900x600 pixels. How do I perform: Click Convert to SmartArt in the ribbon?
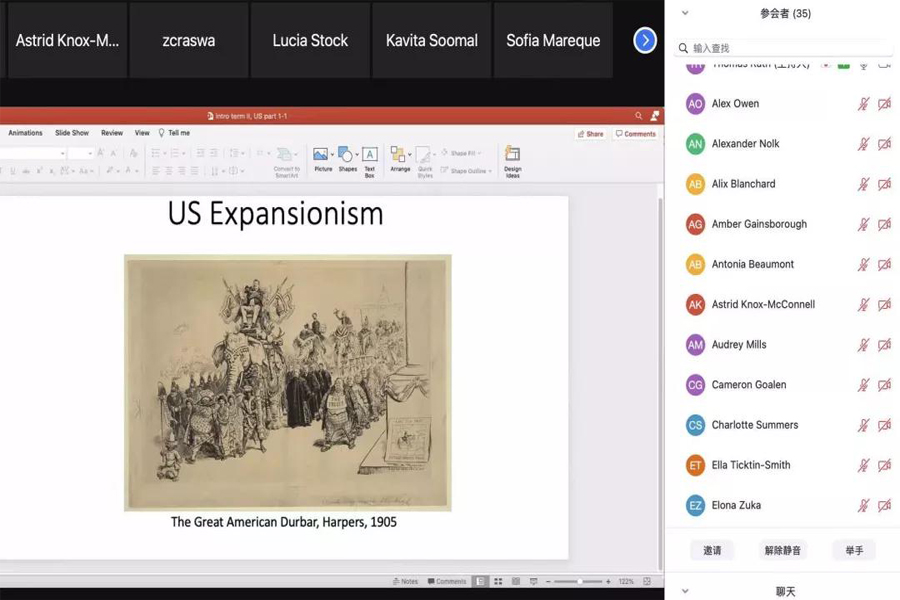click(286, 162)
